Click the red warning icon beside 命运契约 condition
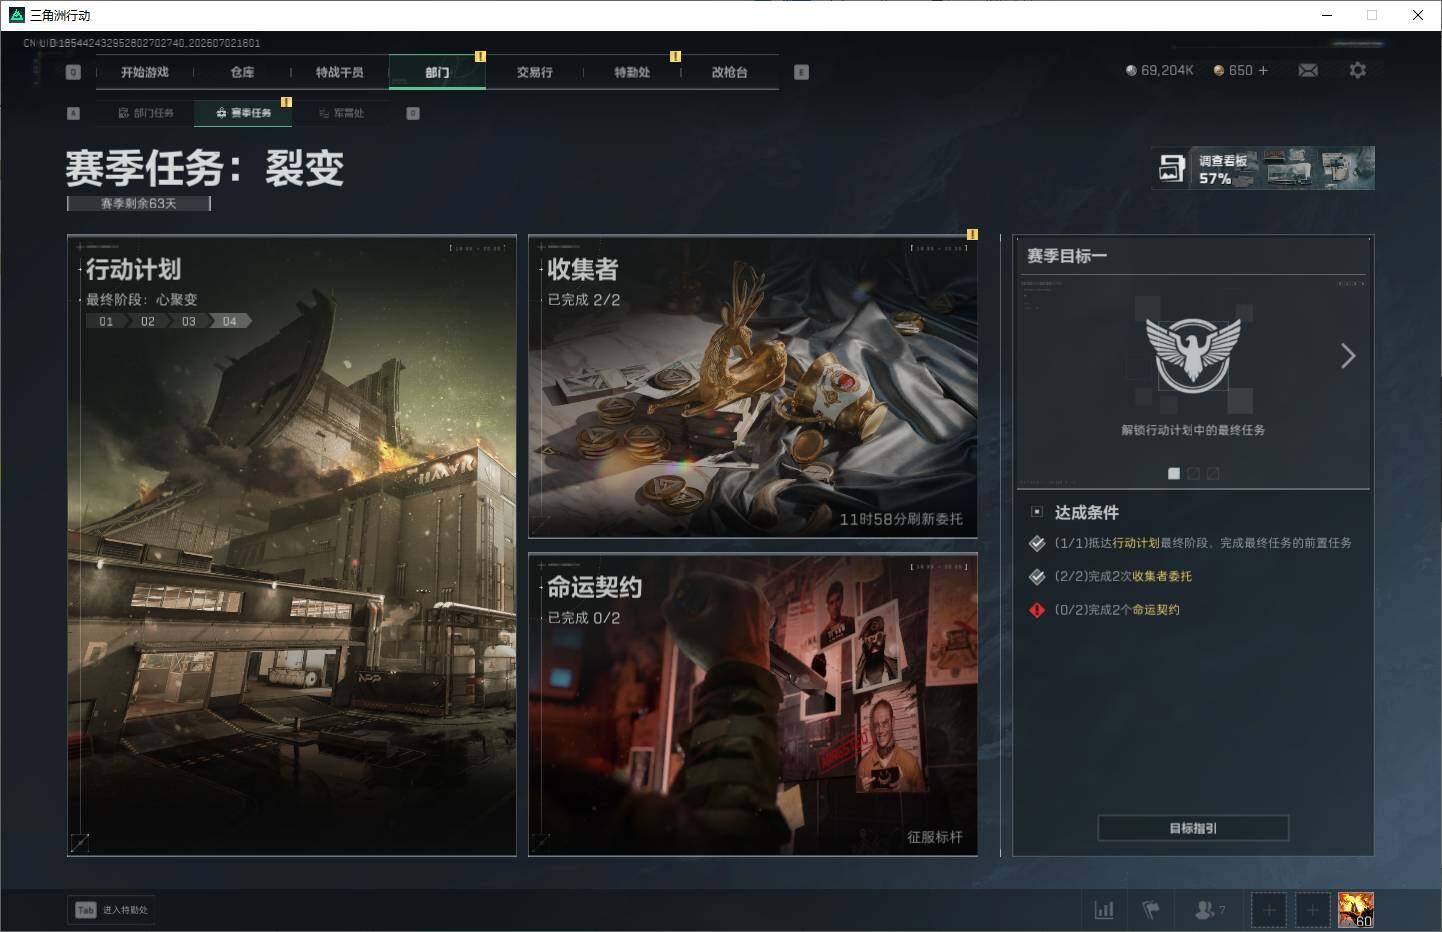1442x932 pixels. (1037, 610)
